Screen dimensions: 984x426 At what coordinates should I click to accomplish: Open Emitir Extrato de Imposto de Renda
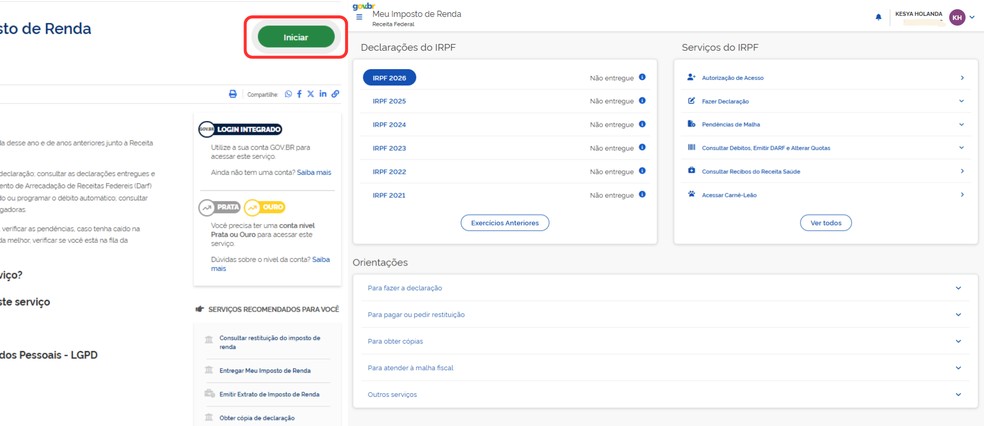(269, 395)
